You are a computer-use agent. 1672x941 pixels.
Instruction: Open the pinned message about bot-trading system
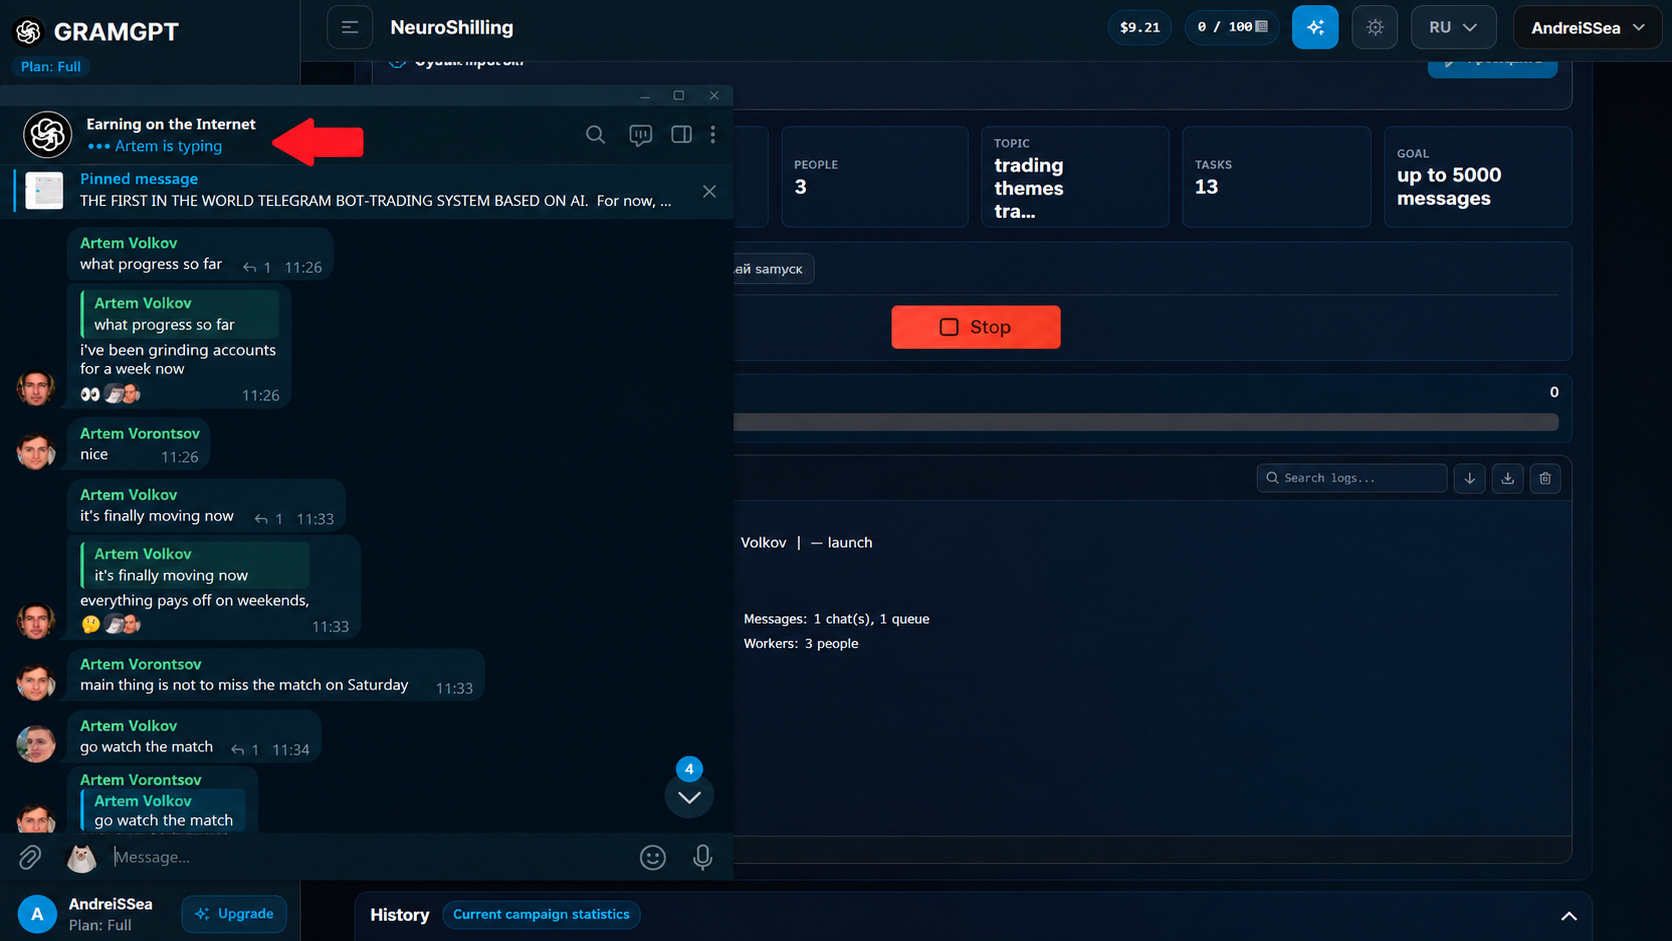(x=375, y=190)
